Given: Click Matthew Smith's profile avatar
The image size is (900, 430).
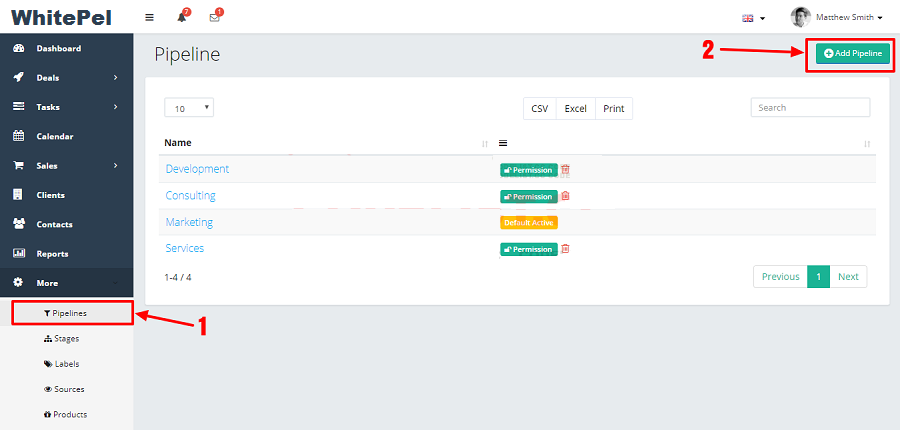Looking at the screenshot, I should tap(800, 17).
